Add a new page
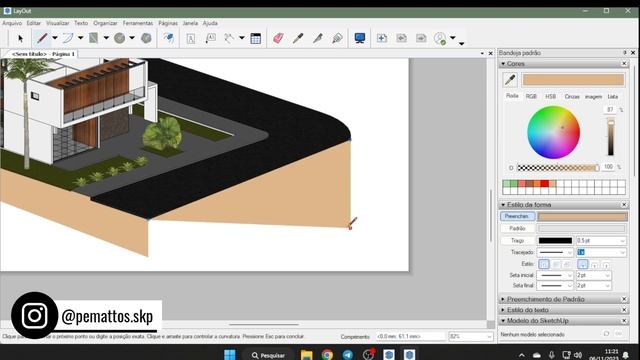The image size is (640, 360). pyautogui.click(x=382, y=38)
